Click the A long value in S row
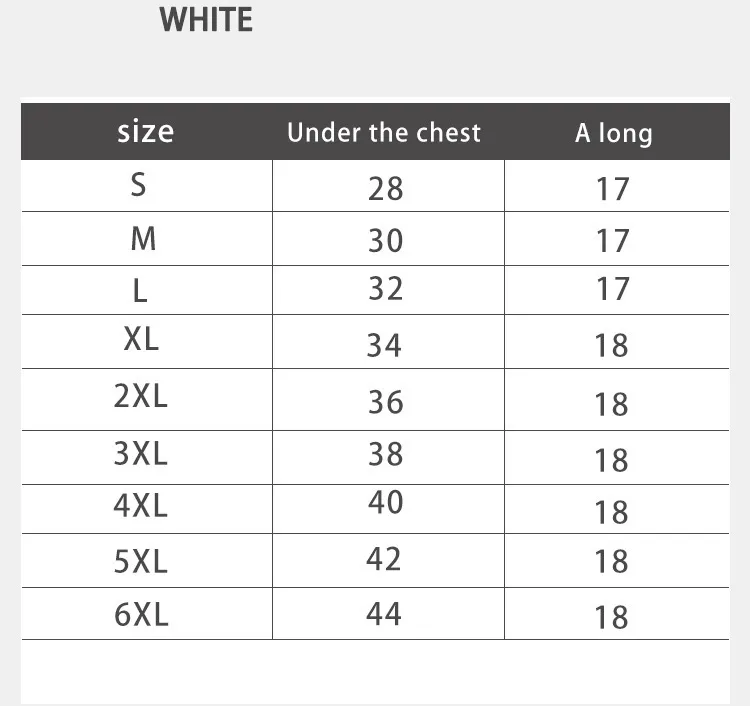Viewport: 750px width, 706px height. pyautogui.click(x=612, y=189)
